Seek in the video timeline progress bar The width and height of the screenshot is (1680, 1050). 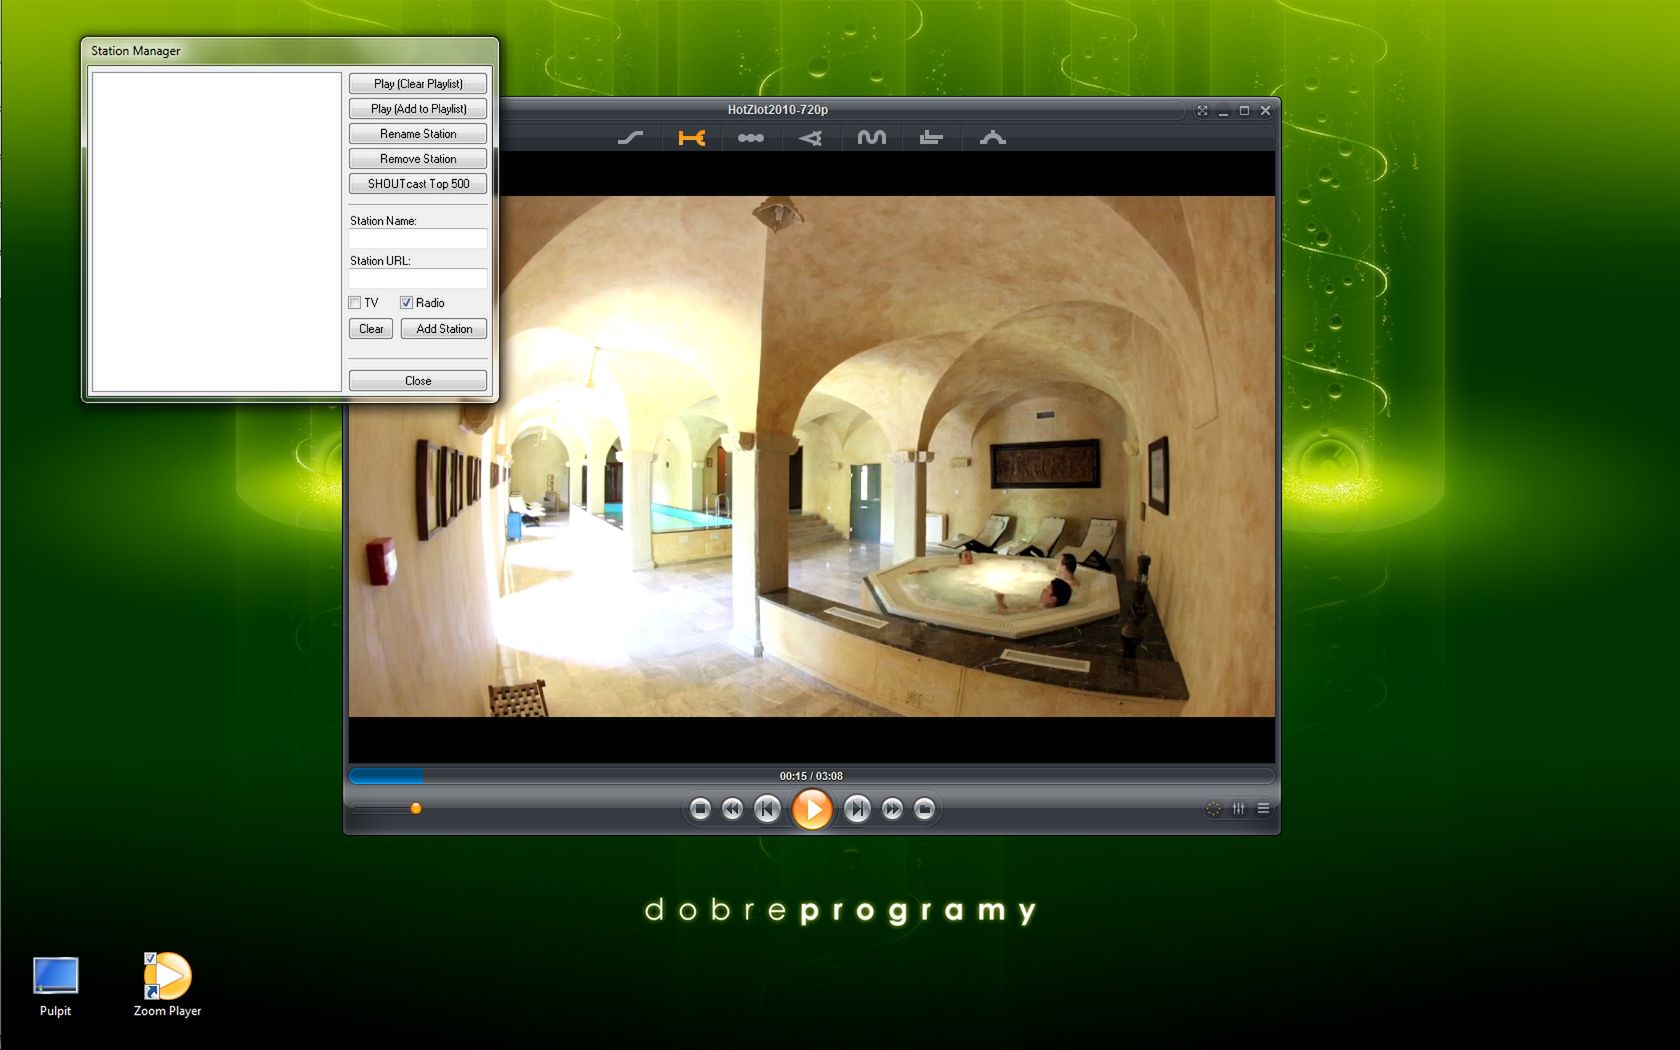(811, 776)
